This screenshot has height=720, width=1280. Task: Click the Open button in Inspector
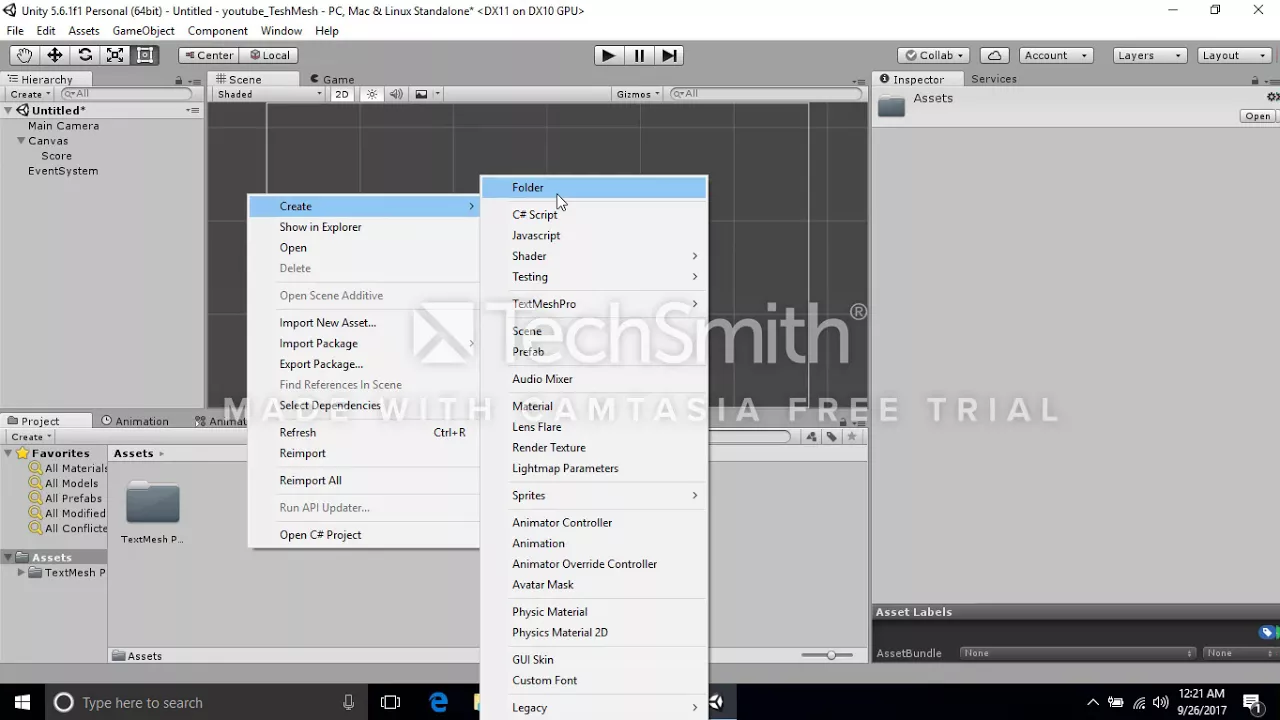pyautogui.click(x=1257, y=116)
